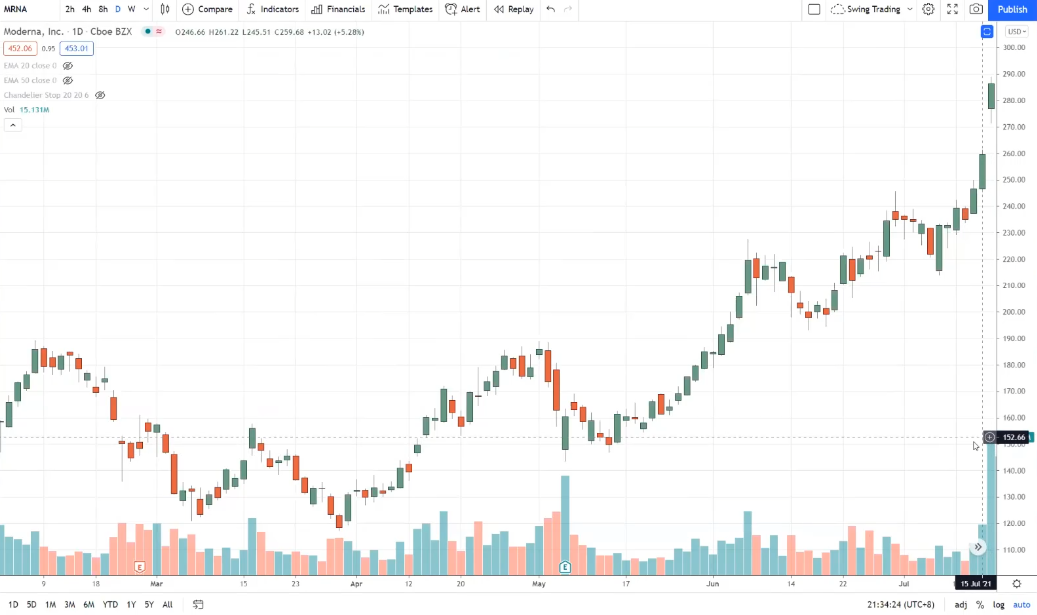Screen dimensions: 1037x615
Task: Click the Vol 15.131M volume legend
Action: [x=26, y=110]
